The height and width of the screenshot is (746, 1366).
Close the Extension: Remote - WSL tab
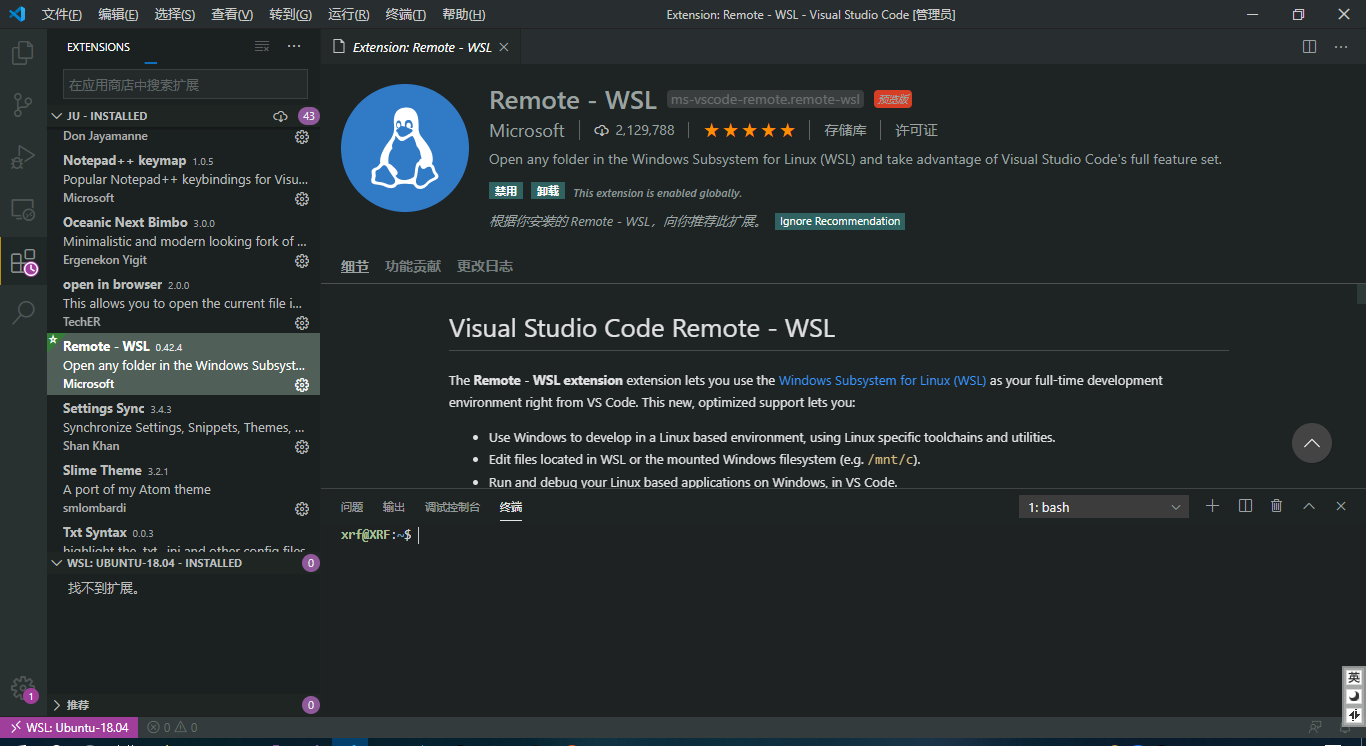(504, 47)
